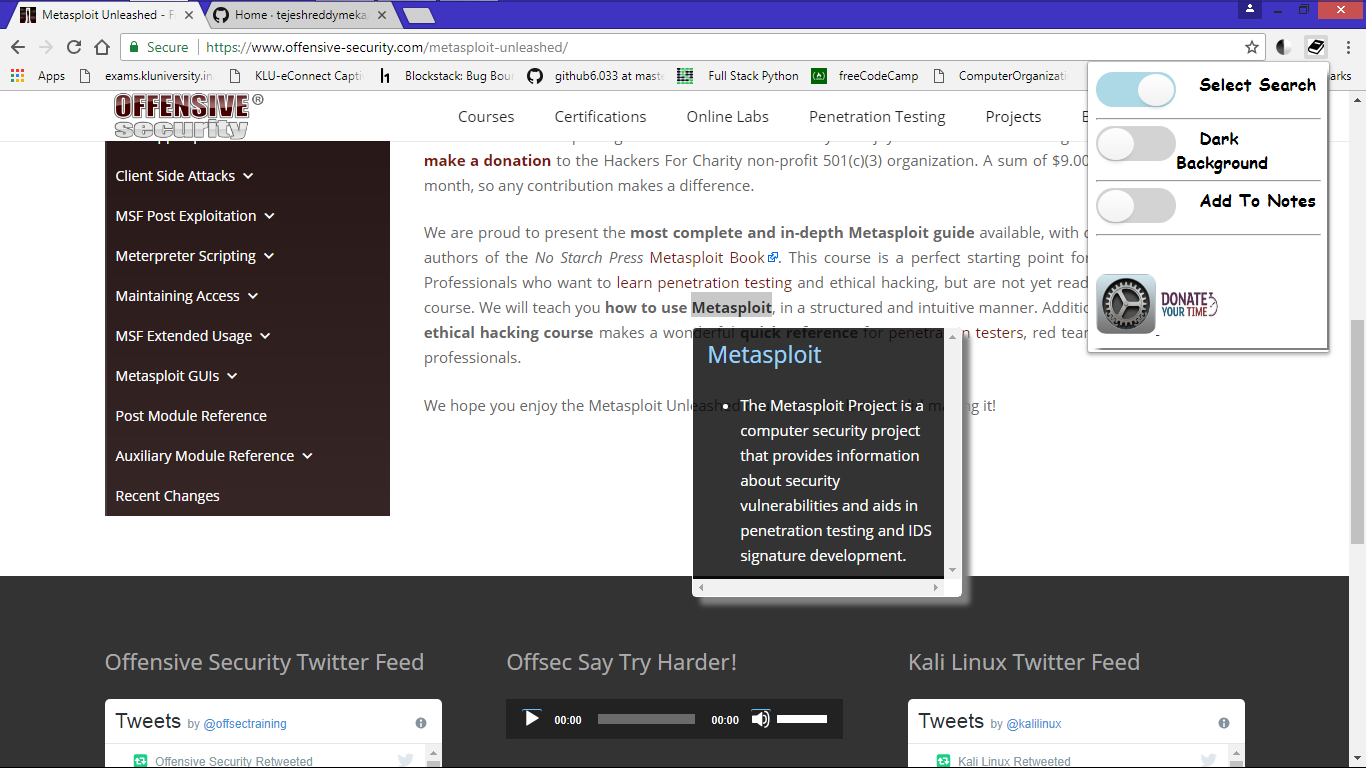Open the freeCodeCamp bookmark
The image size is (1366, 768).
(x=865, y=76)
